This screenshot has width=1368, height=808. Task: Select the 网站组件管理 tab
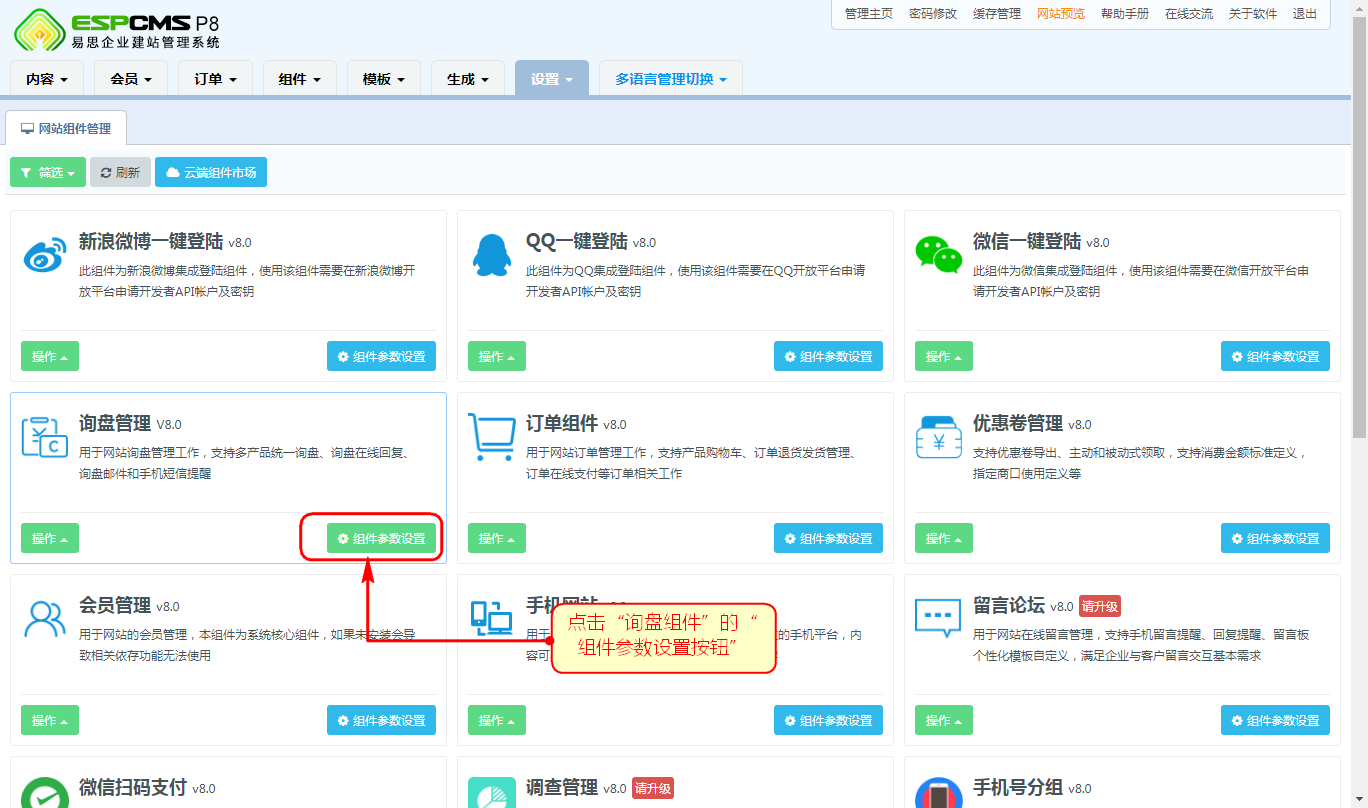pos(66,129)
